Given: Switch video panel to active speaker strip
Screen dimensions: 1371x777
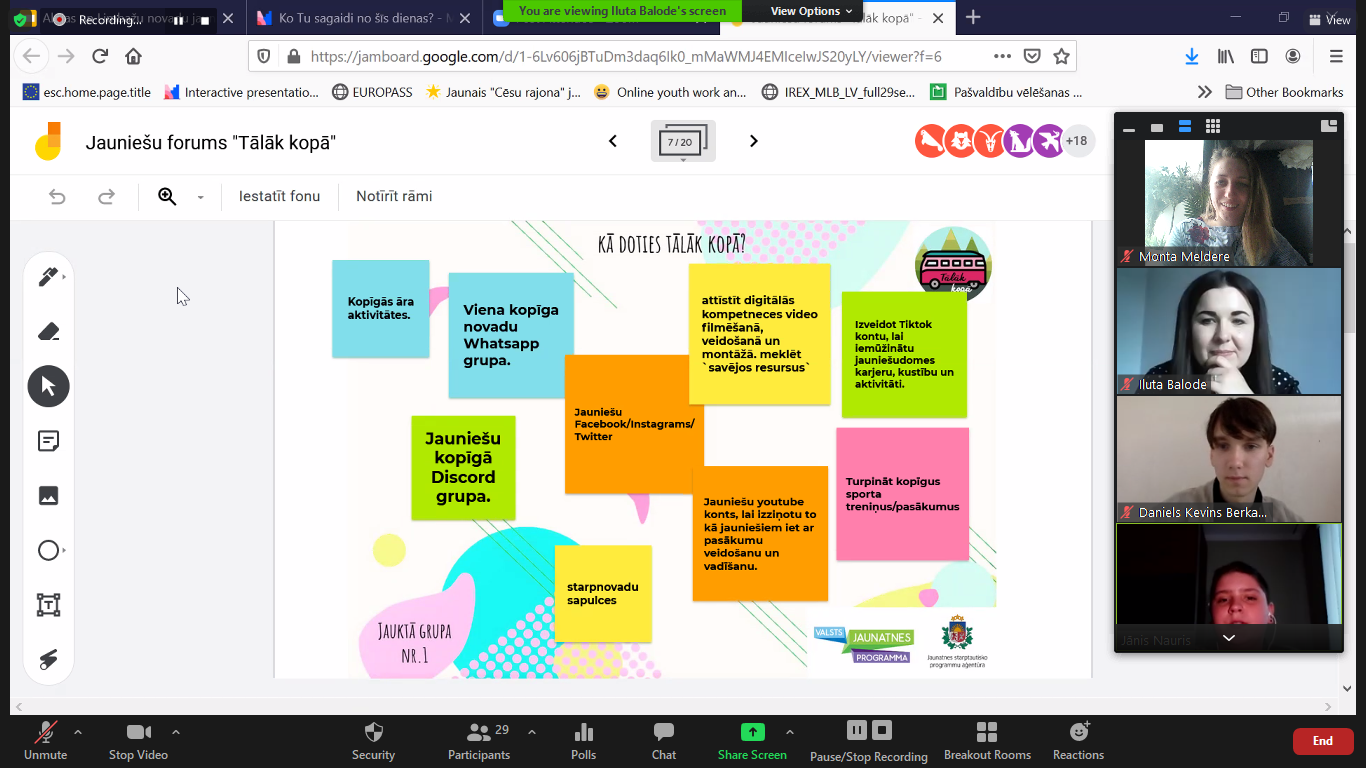Looking at the screenshot, I should click(1185, 127).
